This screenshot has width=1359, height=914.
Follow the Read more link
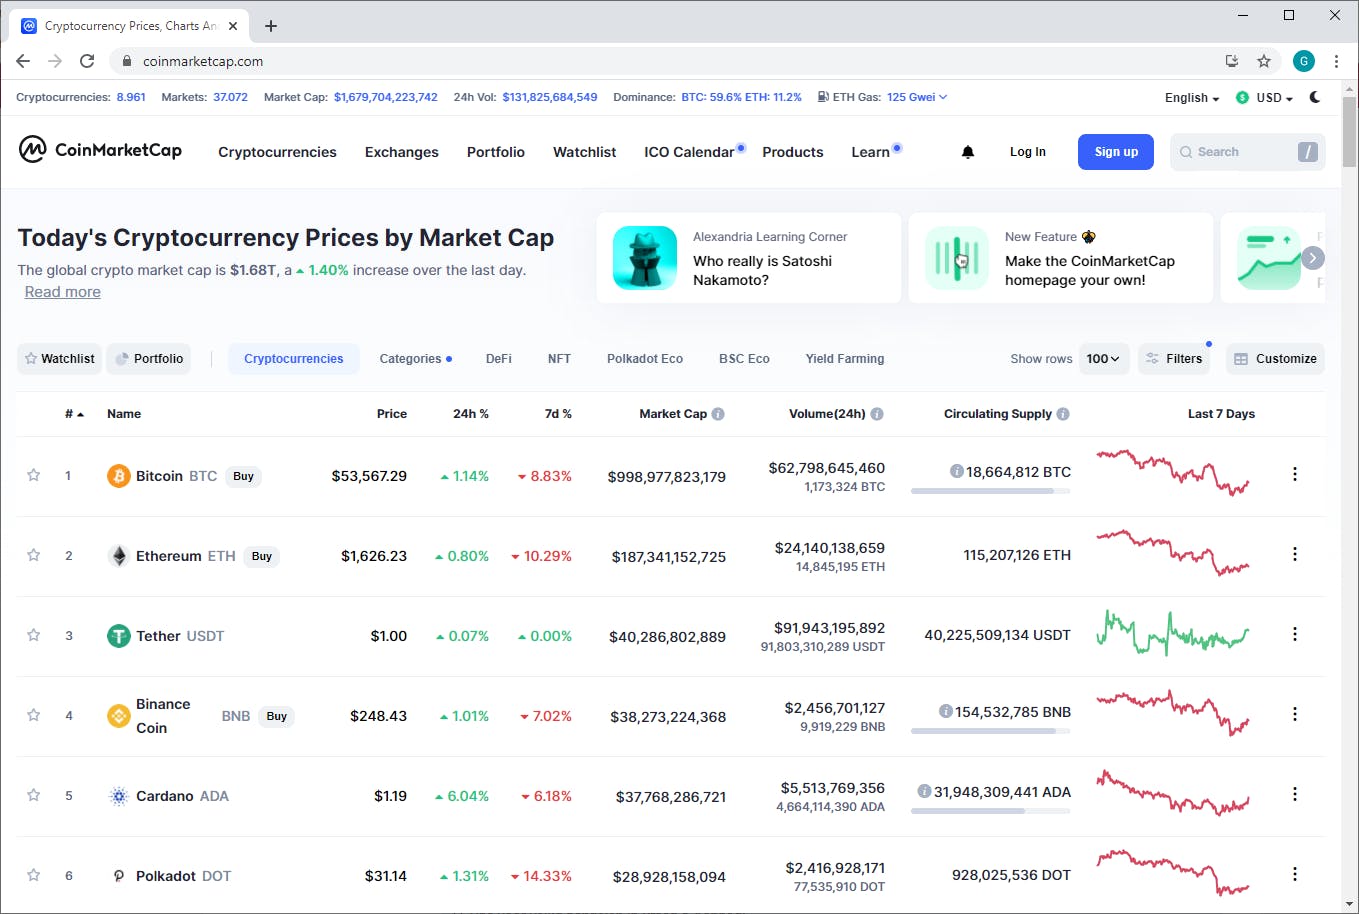(63, 292)
